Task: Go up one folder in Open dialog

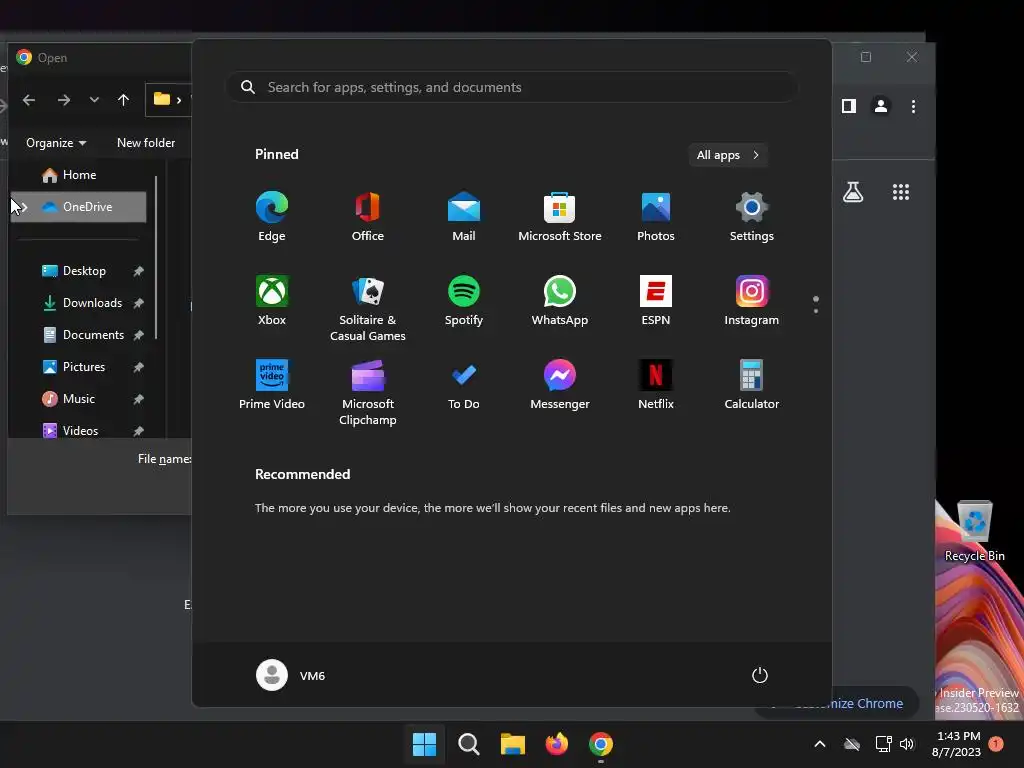Action: point(123,100)
